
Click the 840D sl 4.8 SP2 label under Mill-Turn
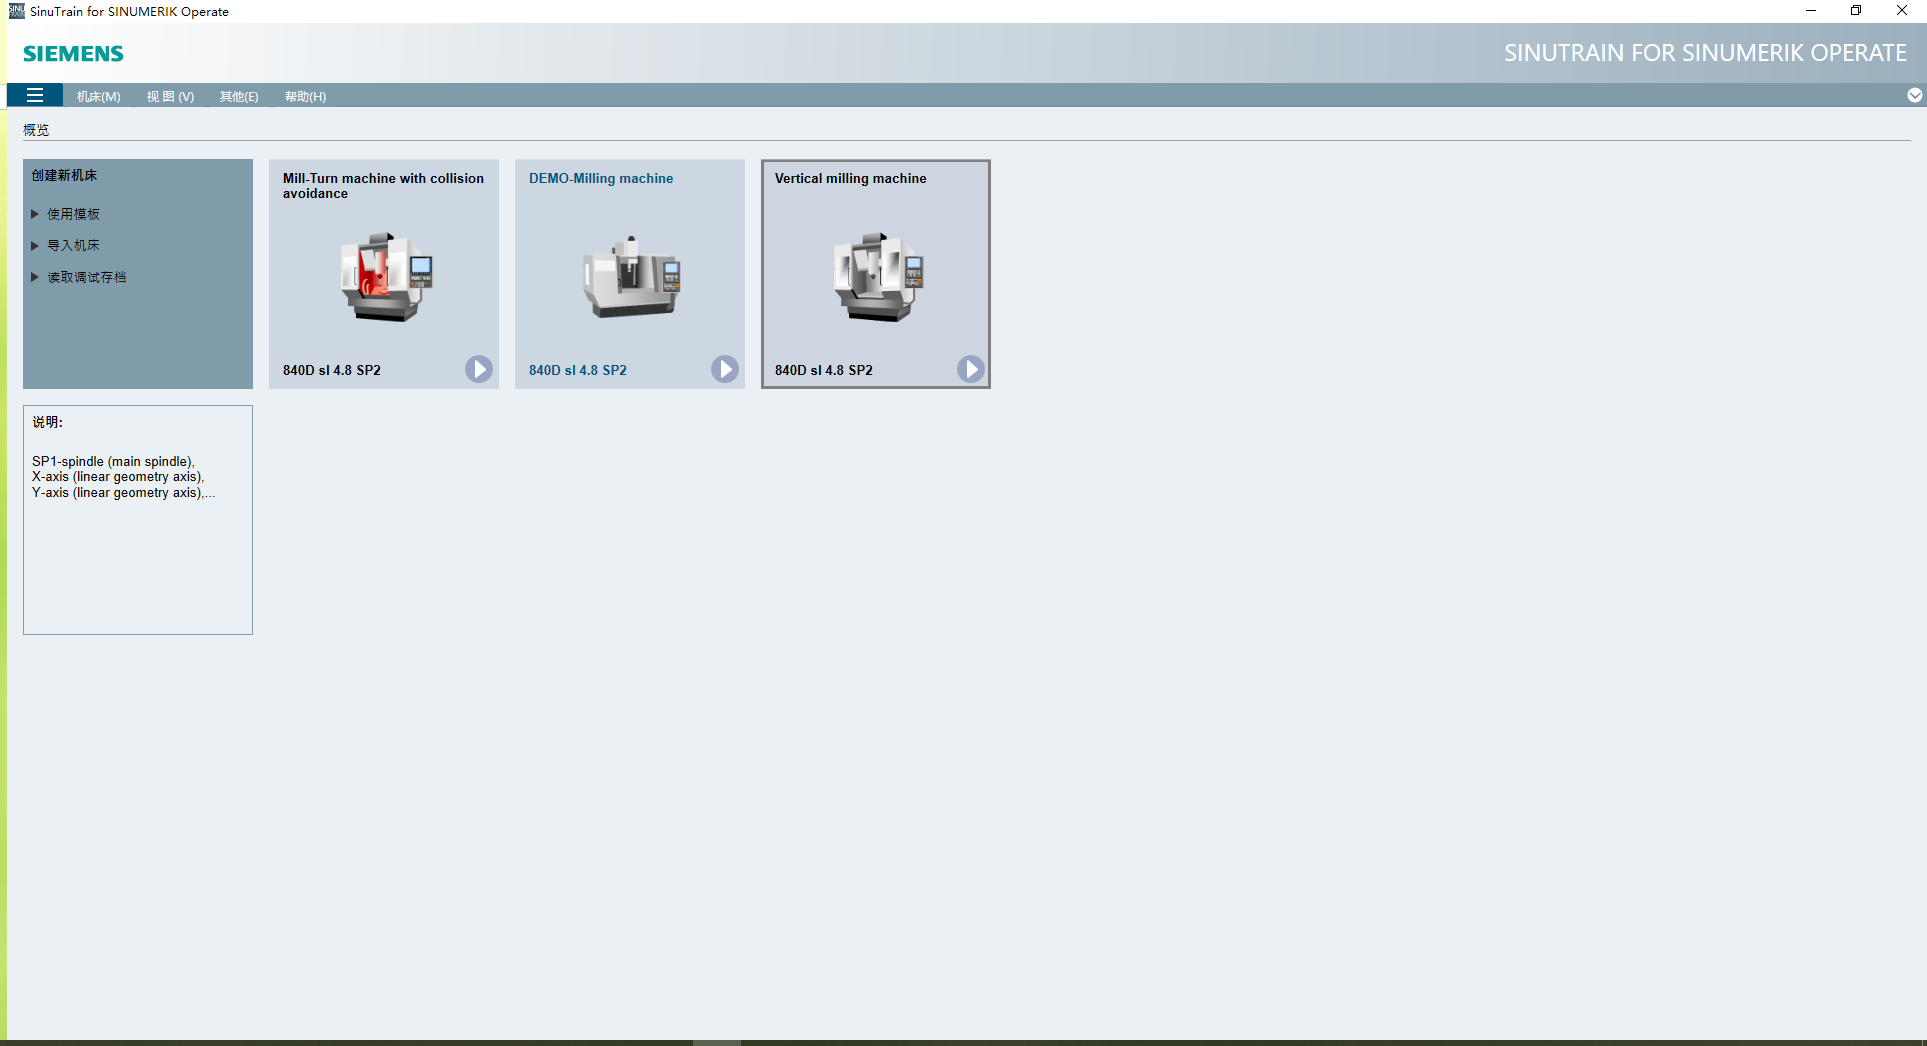click(x=332, y=370)
